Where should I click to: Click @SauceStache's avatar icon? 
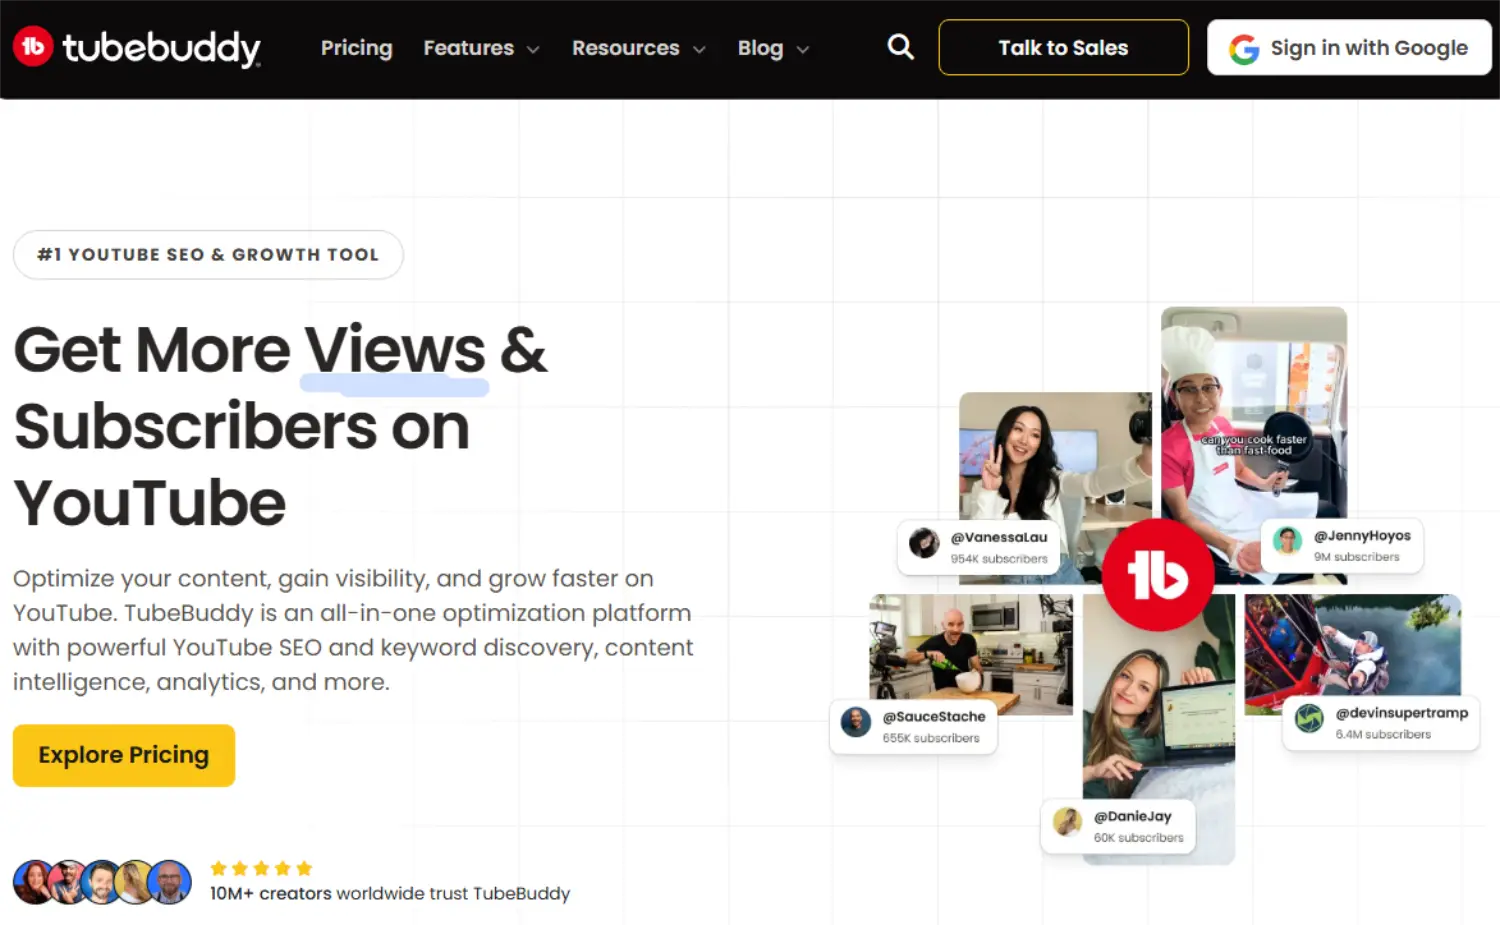[856, 722]
